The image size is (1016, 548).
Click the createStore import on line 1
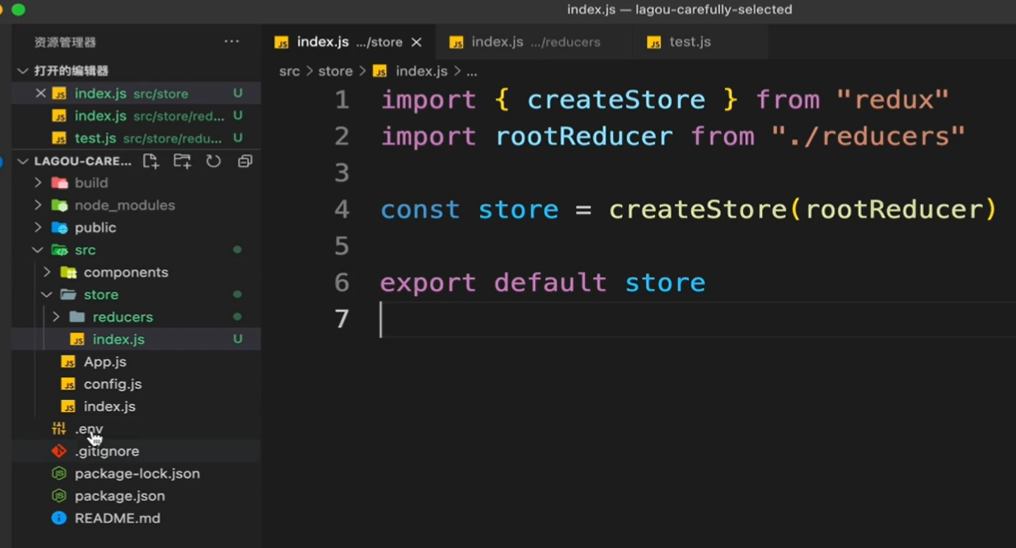(616, 100)
